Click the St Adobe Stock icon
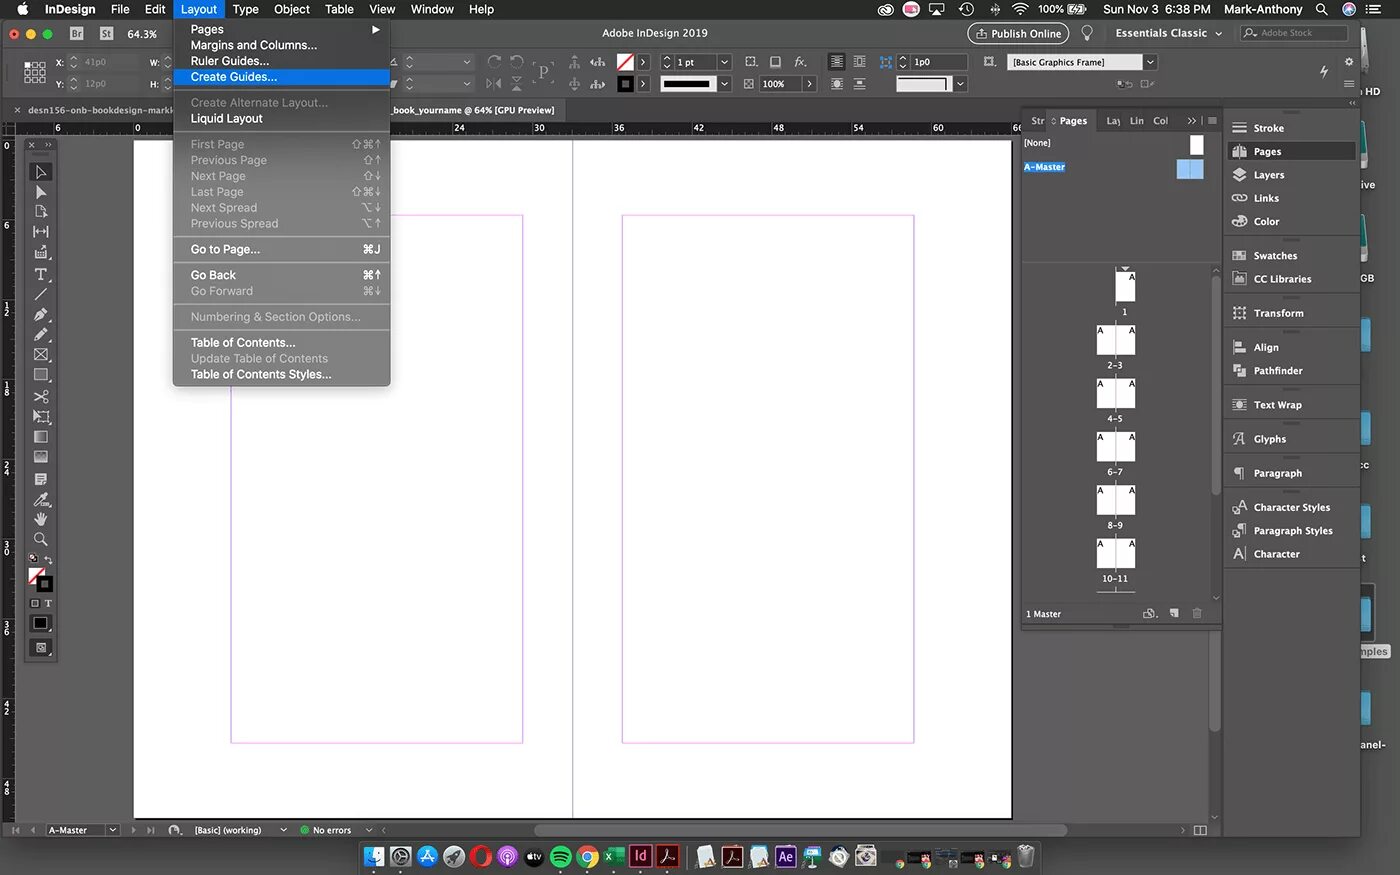 106,33
